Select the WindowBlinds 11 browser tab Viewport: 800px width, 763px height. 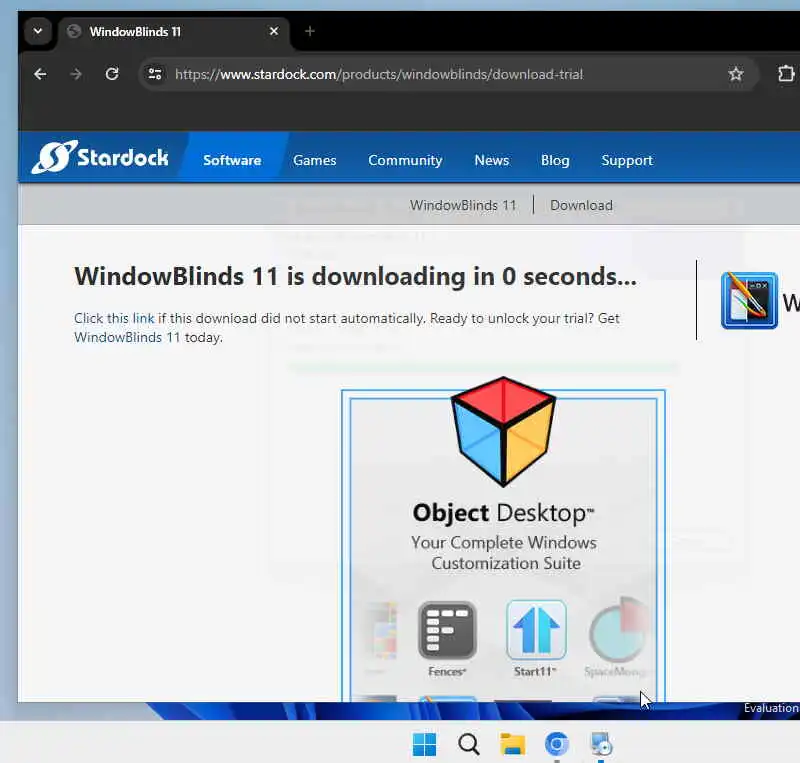pyautogui.click(x=173, y=32)
